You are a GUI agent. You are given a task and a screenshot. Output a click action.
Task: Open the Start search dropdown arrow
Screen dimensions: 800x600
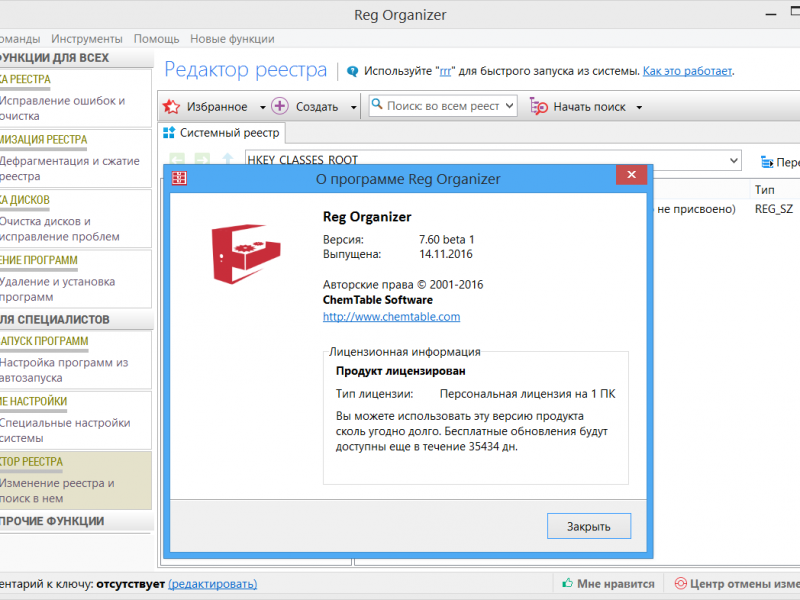point(639,107)
